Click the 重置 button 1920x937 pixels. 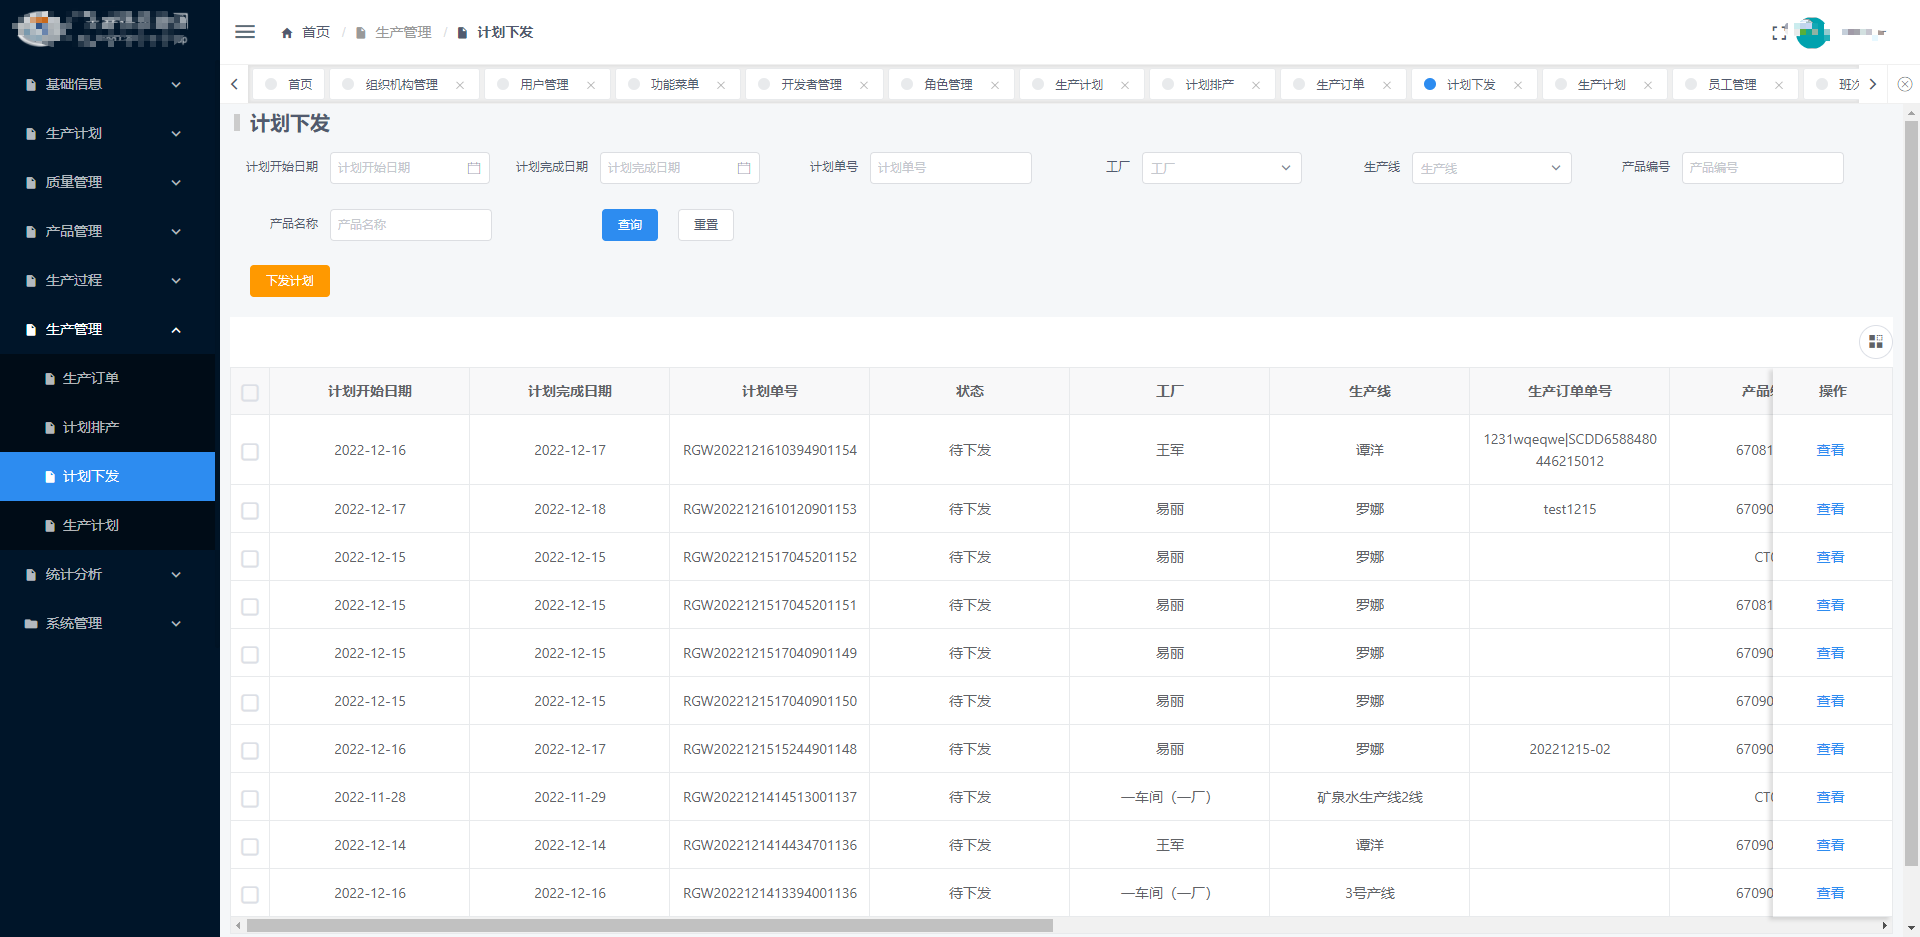coord(706,225)
